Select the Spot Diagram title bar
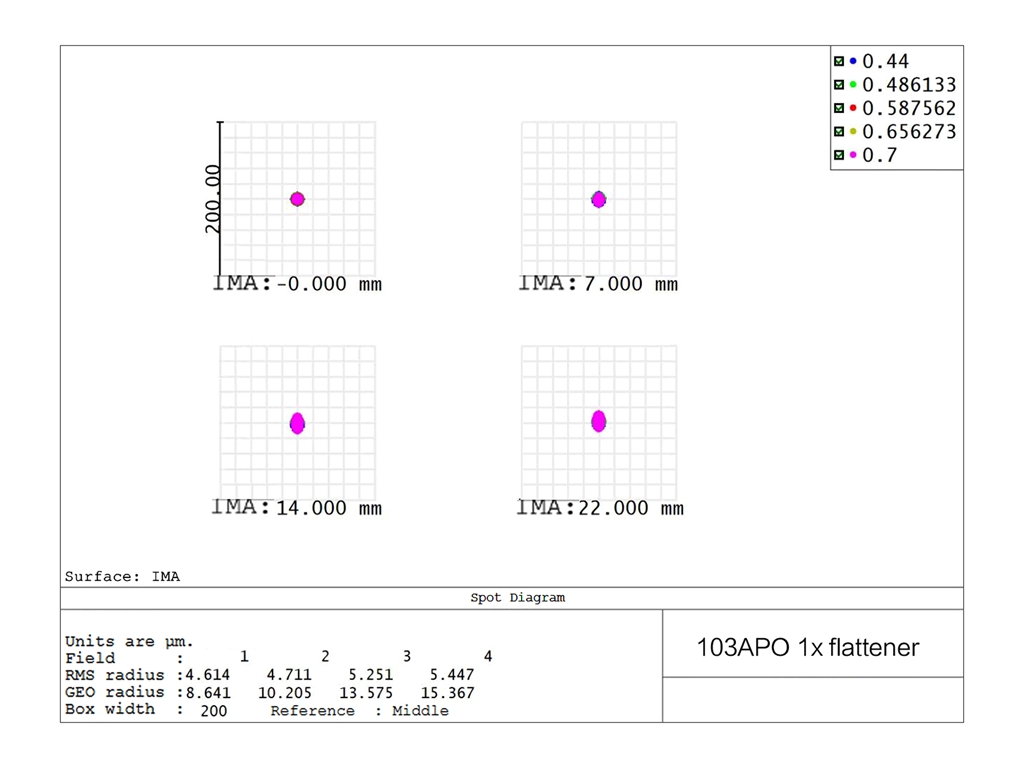The height and width of the screenshot is (768, 1024). (x=517, y=598)
